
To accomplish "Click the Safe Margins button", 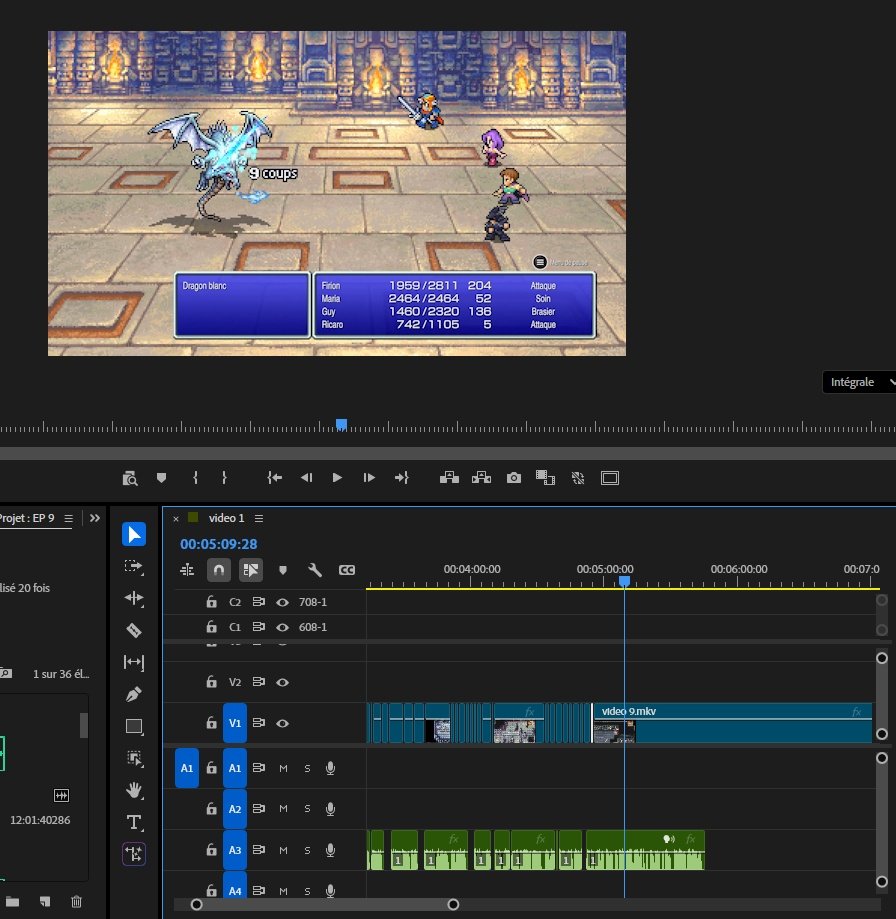I will (x=609, y=478).
